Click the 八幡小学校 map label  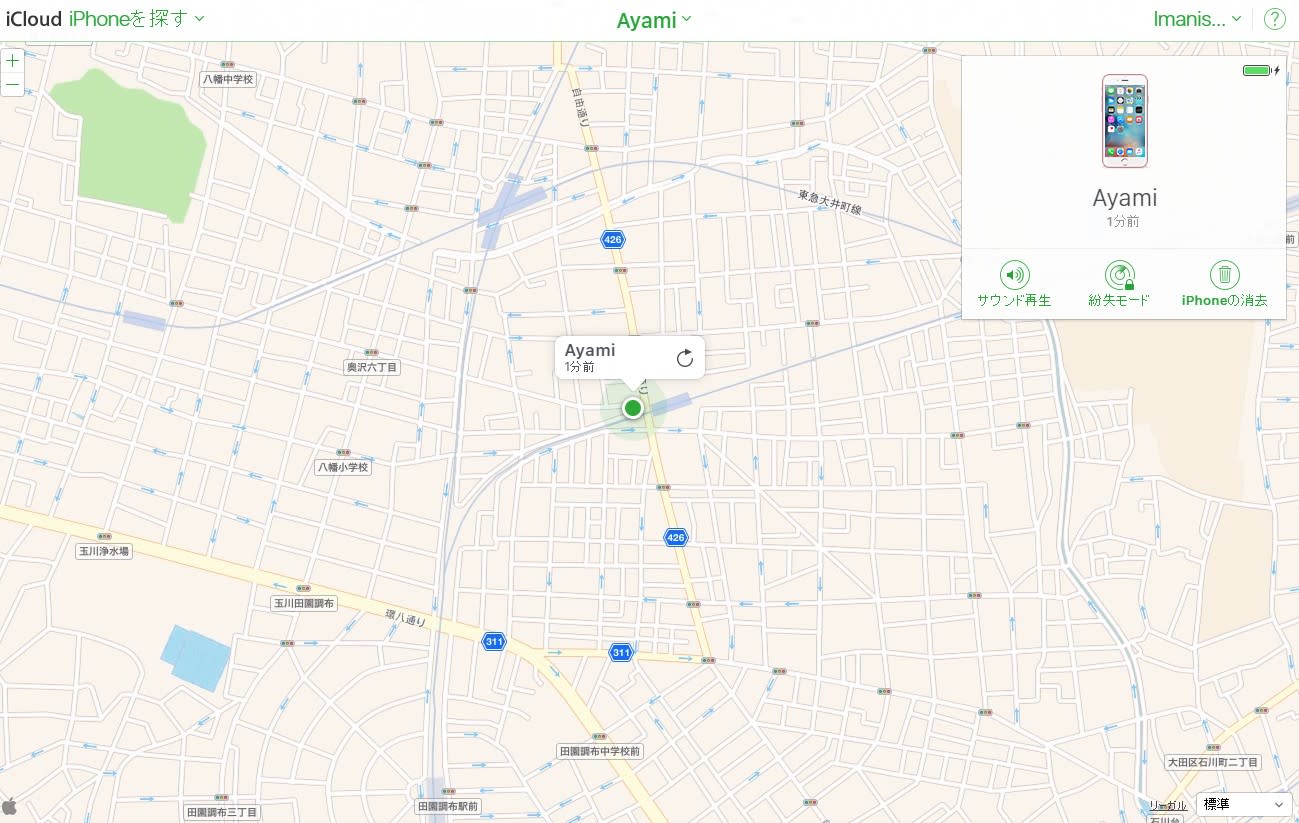pos(343,467)
